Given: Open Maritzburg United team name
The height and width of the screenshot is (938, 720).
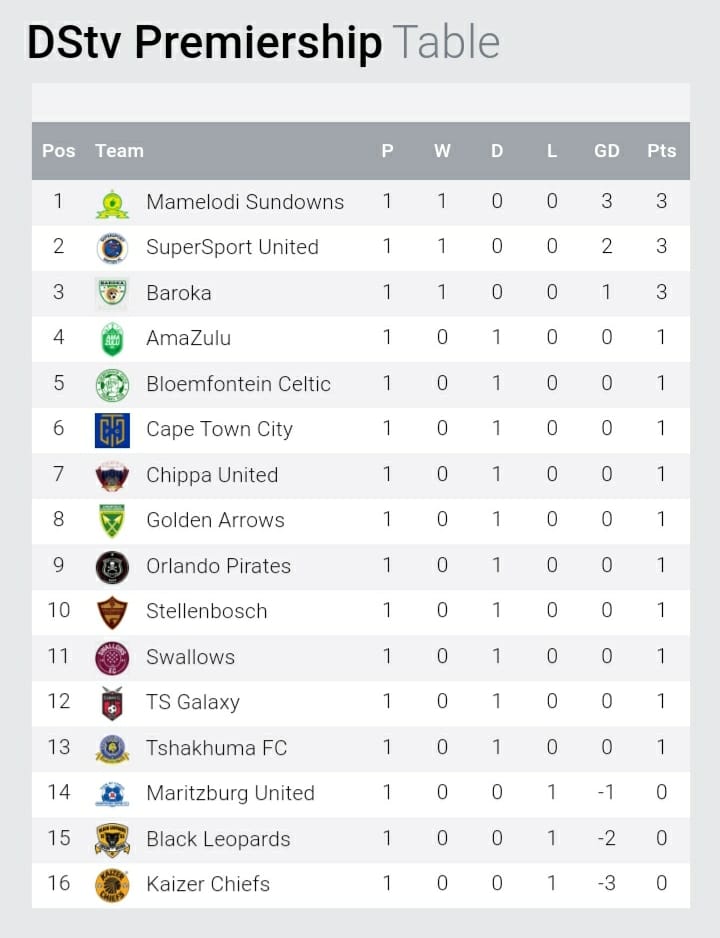Looking at the screenshot, I should coord(230,793).
